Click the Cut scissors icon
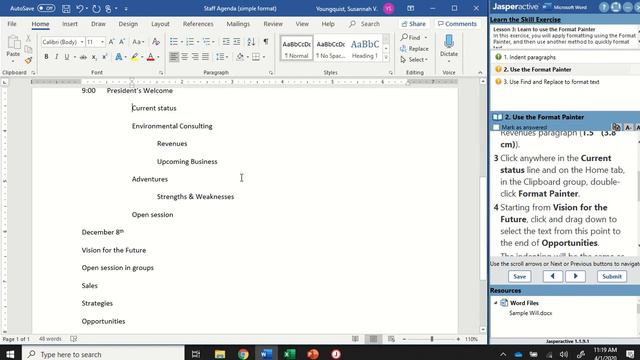640x360 pixels. pos(28,38)
